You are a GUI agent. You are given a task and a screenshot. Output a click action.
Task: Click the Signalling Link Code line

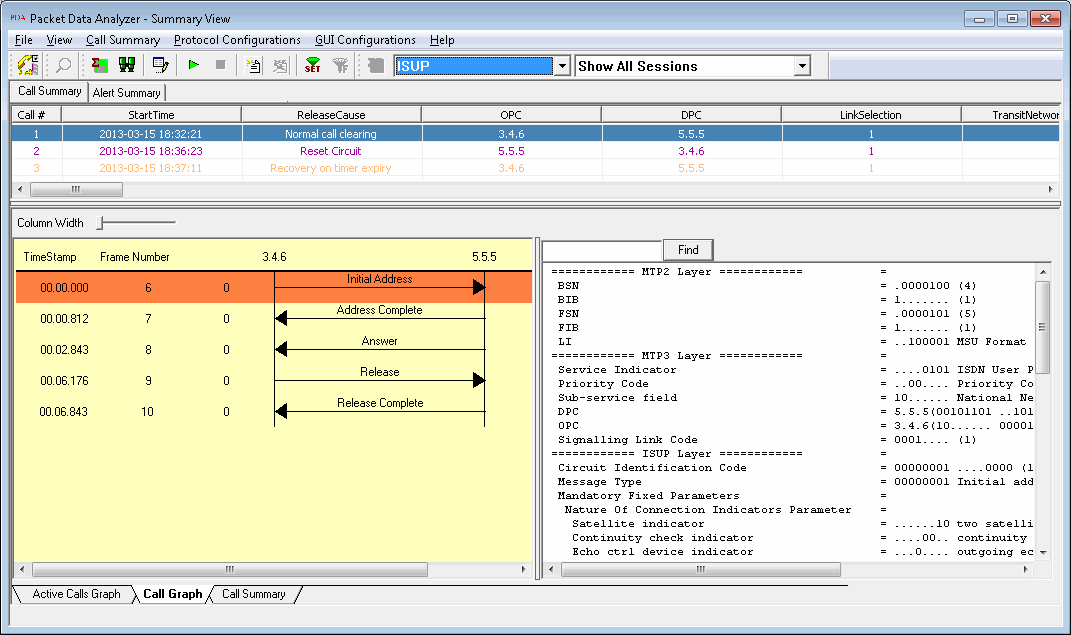628,440
